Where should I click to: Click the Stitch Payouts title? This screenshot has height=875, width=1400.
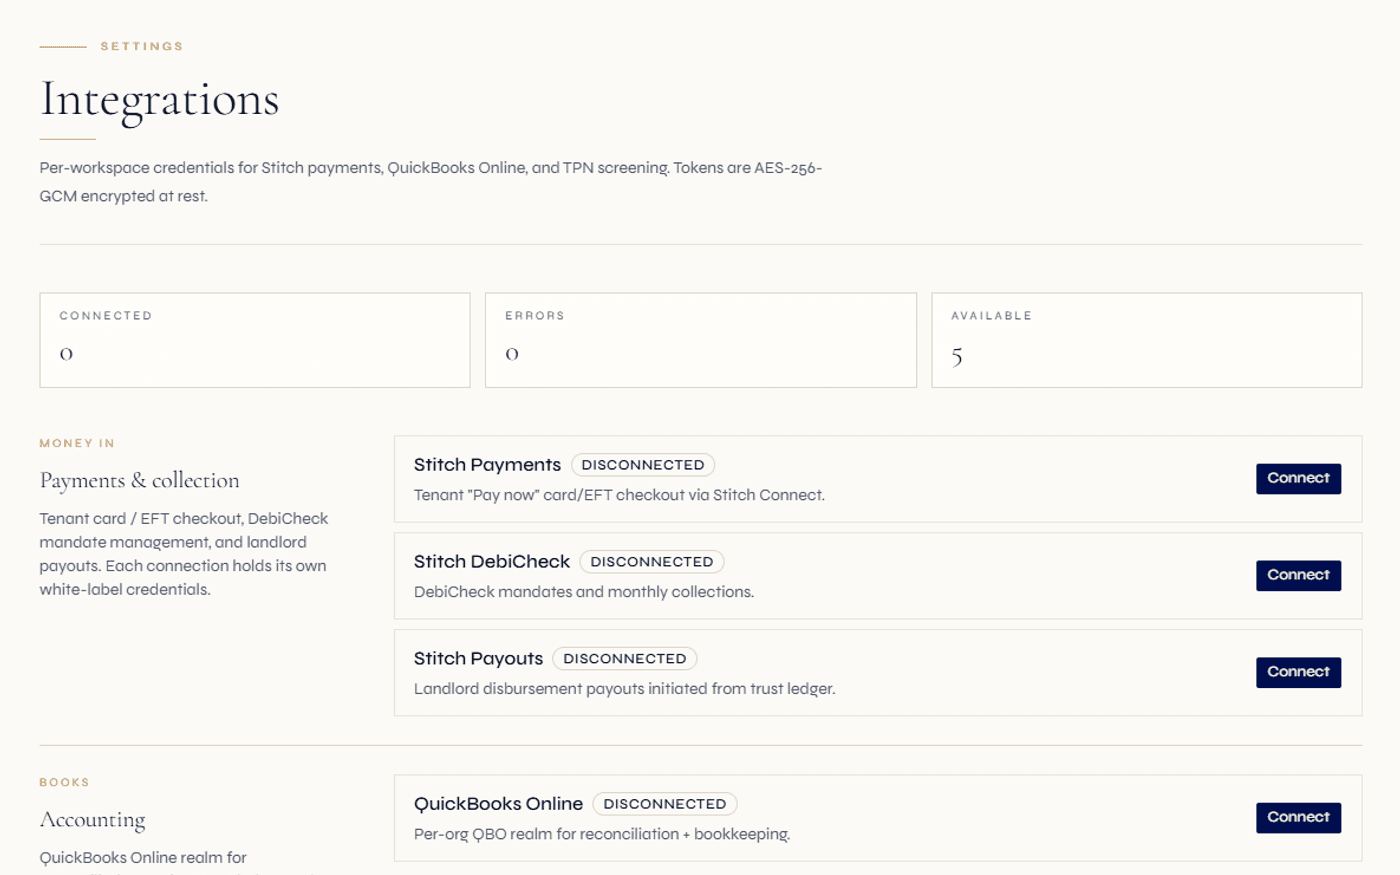click(478, 659)
